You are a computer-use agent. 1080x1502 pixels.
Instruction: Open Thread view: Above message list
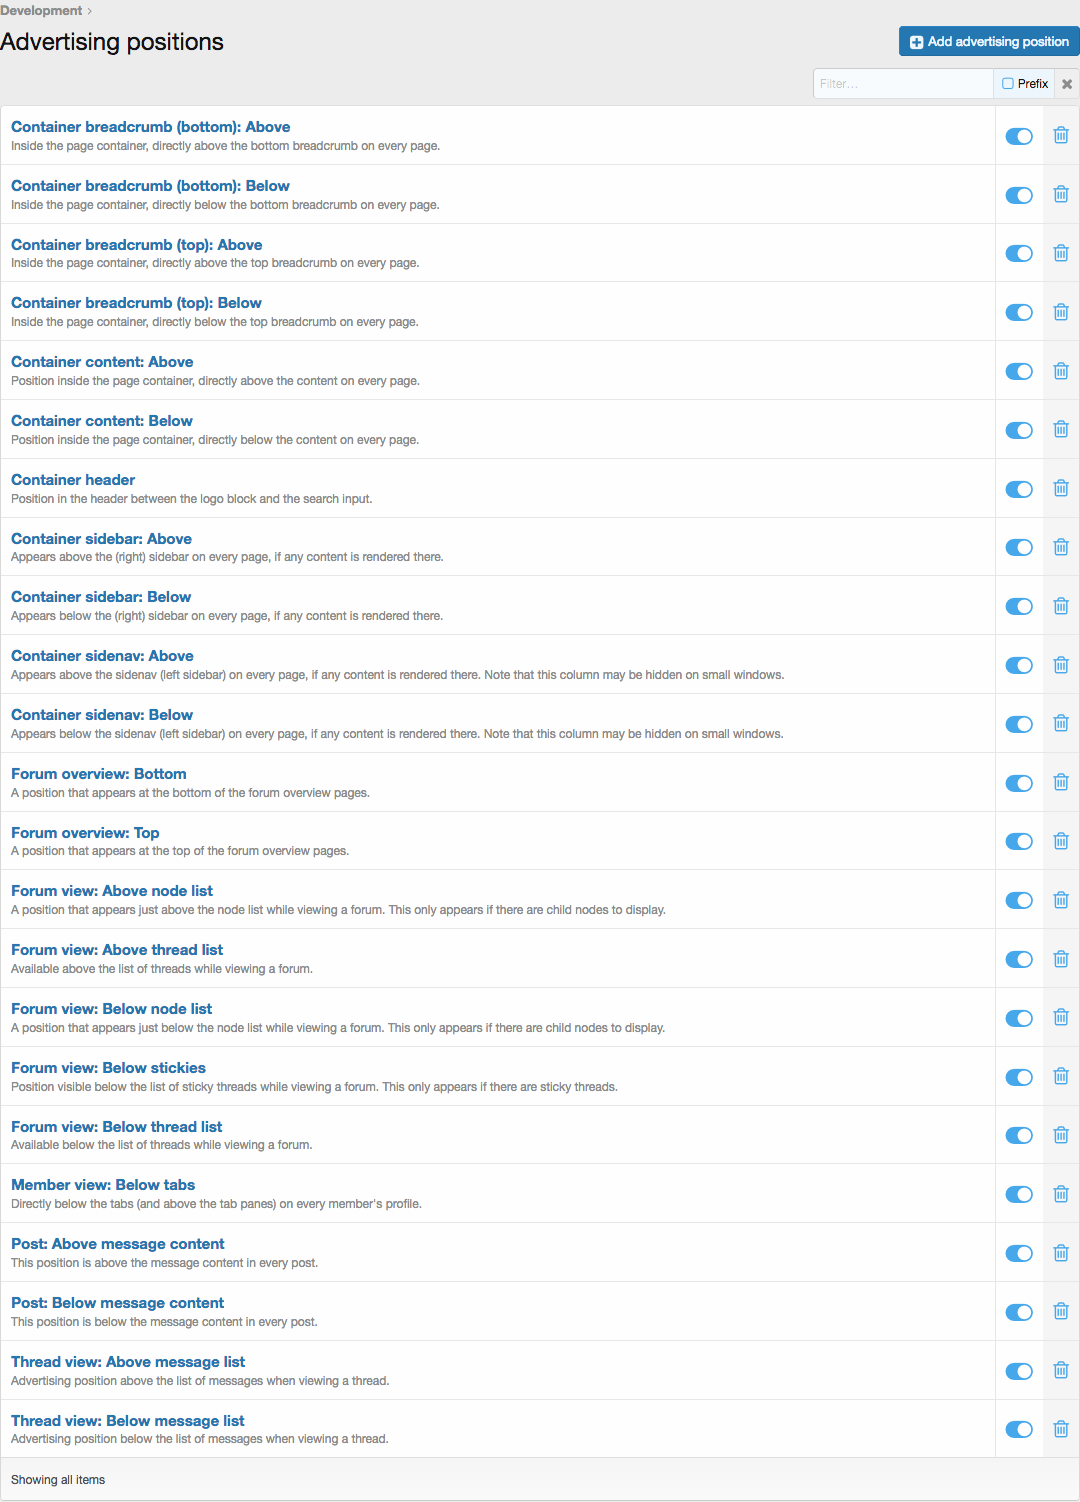coord(128,1362)
